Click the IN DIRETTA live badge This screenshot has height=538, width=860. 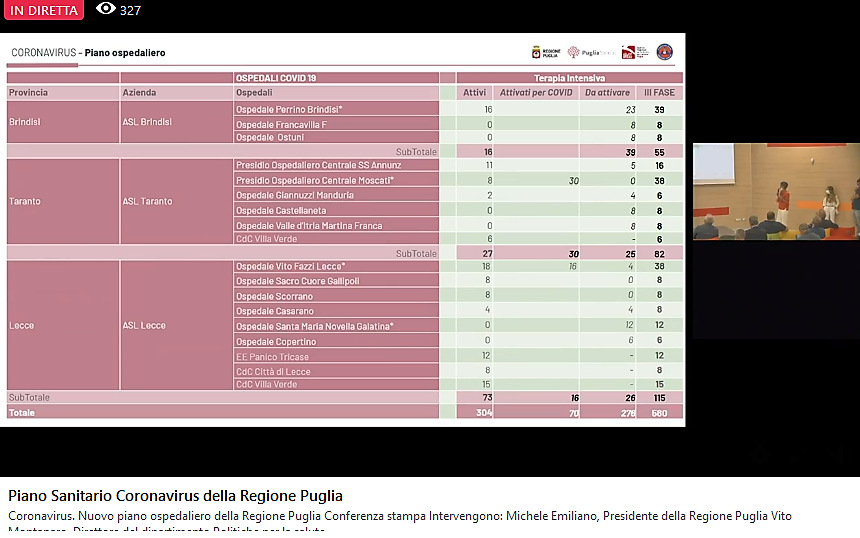tap(42, 10)
